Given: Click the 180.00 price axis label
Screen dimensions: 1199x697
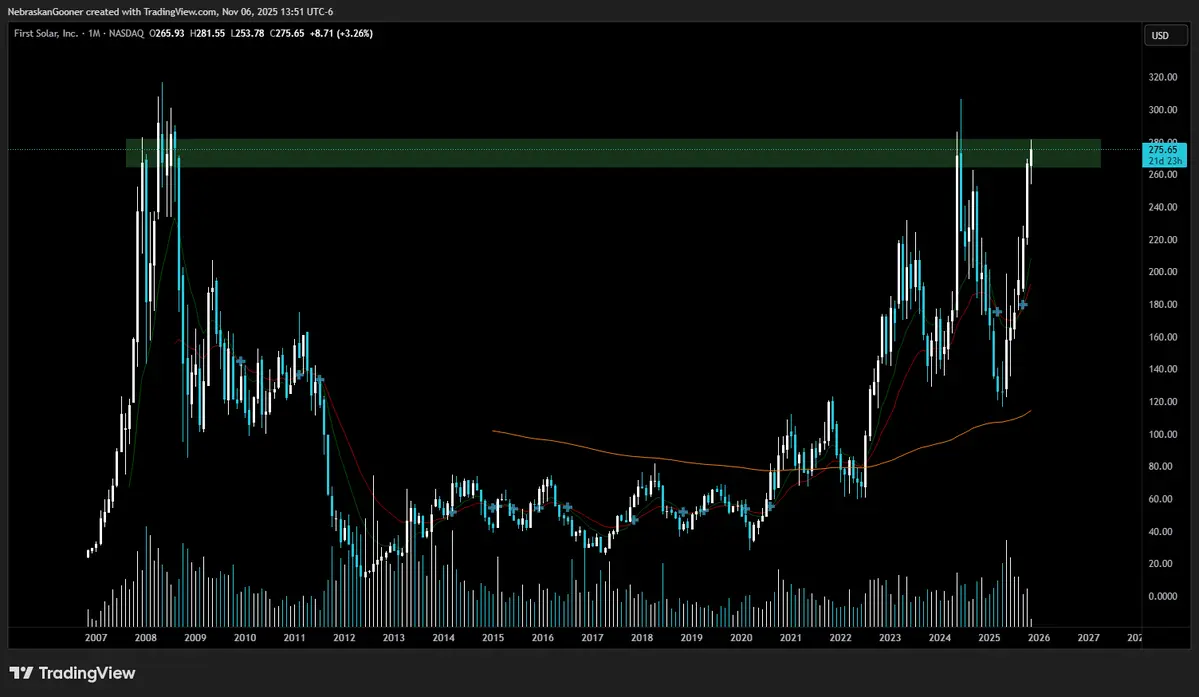Looking at the screenshot, I should click(x=1162, y=304).
